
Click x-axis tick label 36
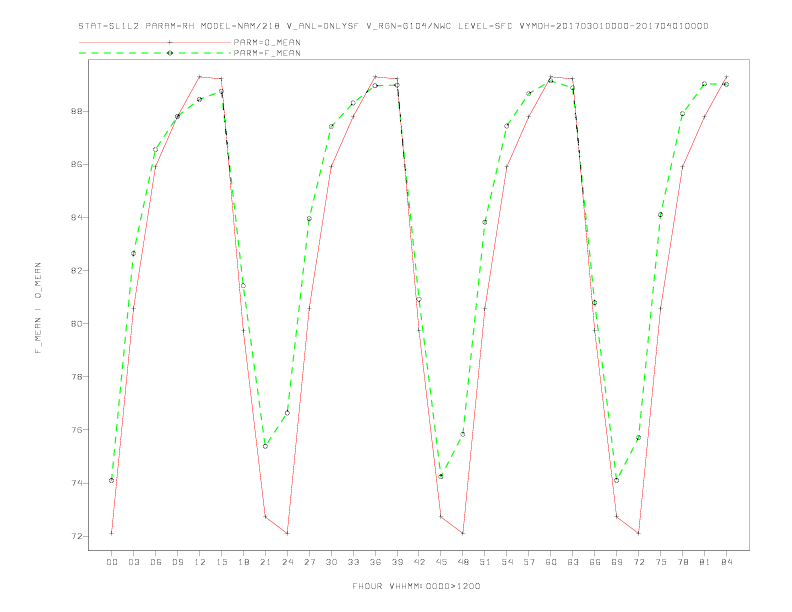coord(375,562)
